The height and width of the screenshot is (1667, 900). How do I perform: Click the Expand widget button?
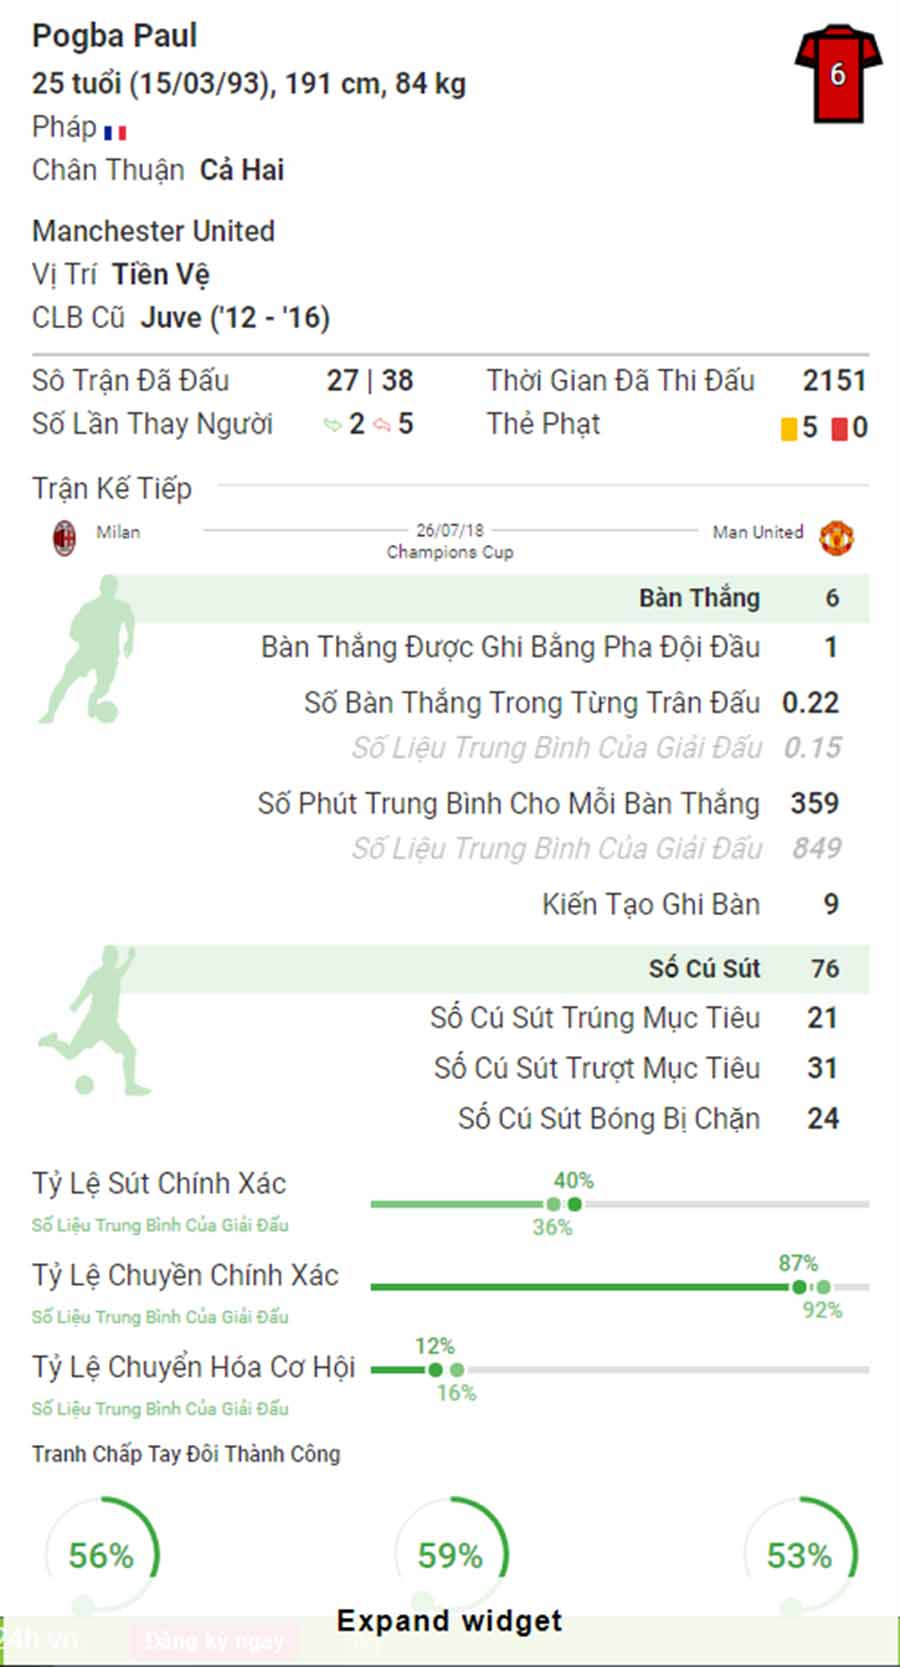click(449, 1621)
